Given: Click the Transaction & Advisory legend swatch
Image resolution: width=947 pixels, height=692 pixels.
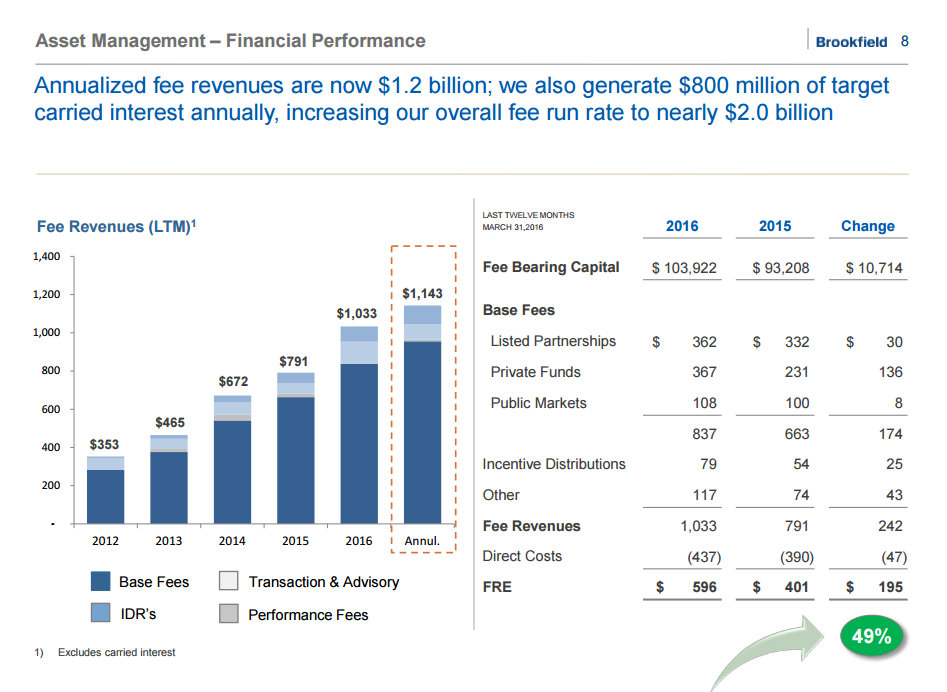Looking at the screenshot, I should 229,582.
